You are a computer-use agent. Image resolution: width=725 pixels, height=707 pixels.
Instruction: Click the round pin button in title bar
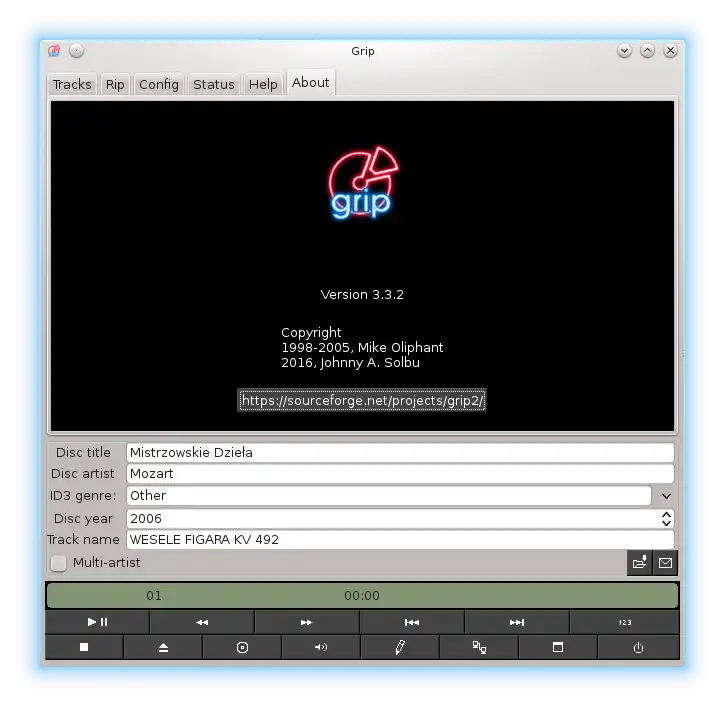point(77,50)
